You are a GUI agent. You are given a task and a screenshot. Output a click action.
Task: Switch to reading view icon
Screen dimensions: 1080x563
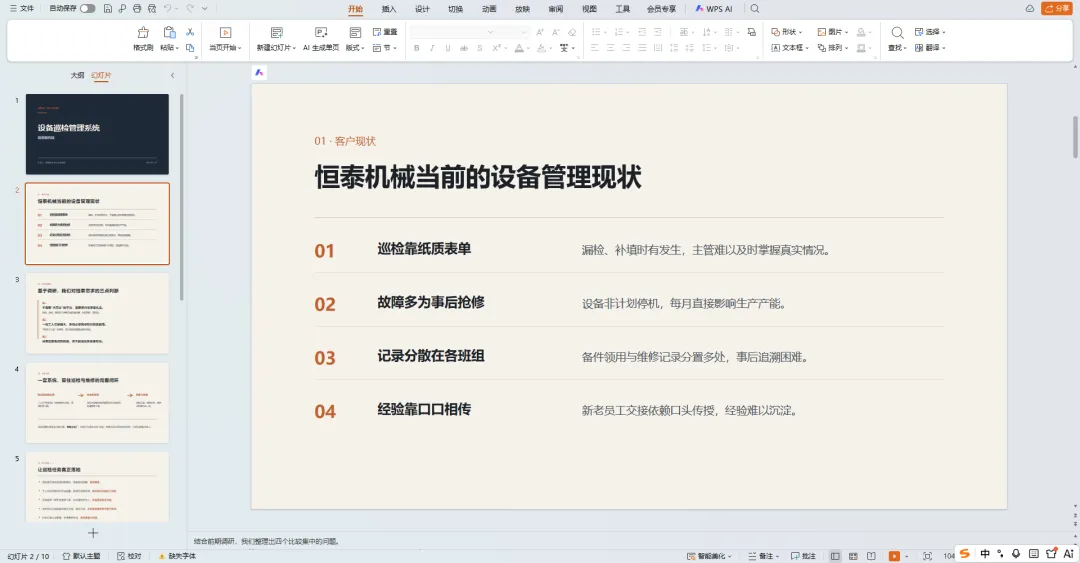[871, 556]
